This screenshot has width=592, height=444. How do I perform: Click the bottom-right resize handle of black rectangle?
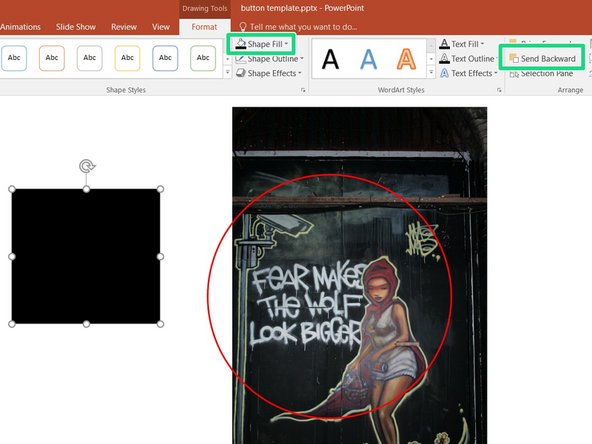[x=160, y=324]
